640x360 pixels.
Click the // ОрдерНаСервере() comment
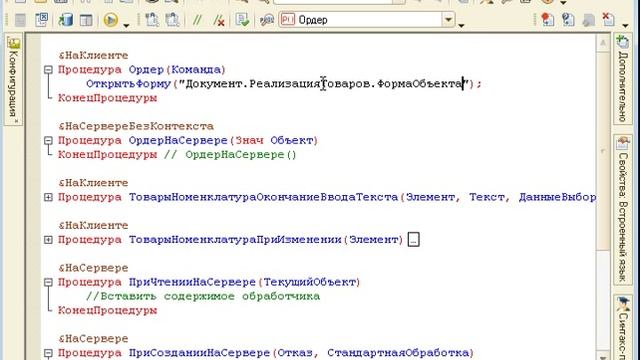coord(230,155)
